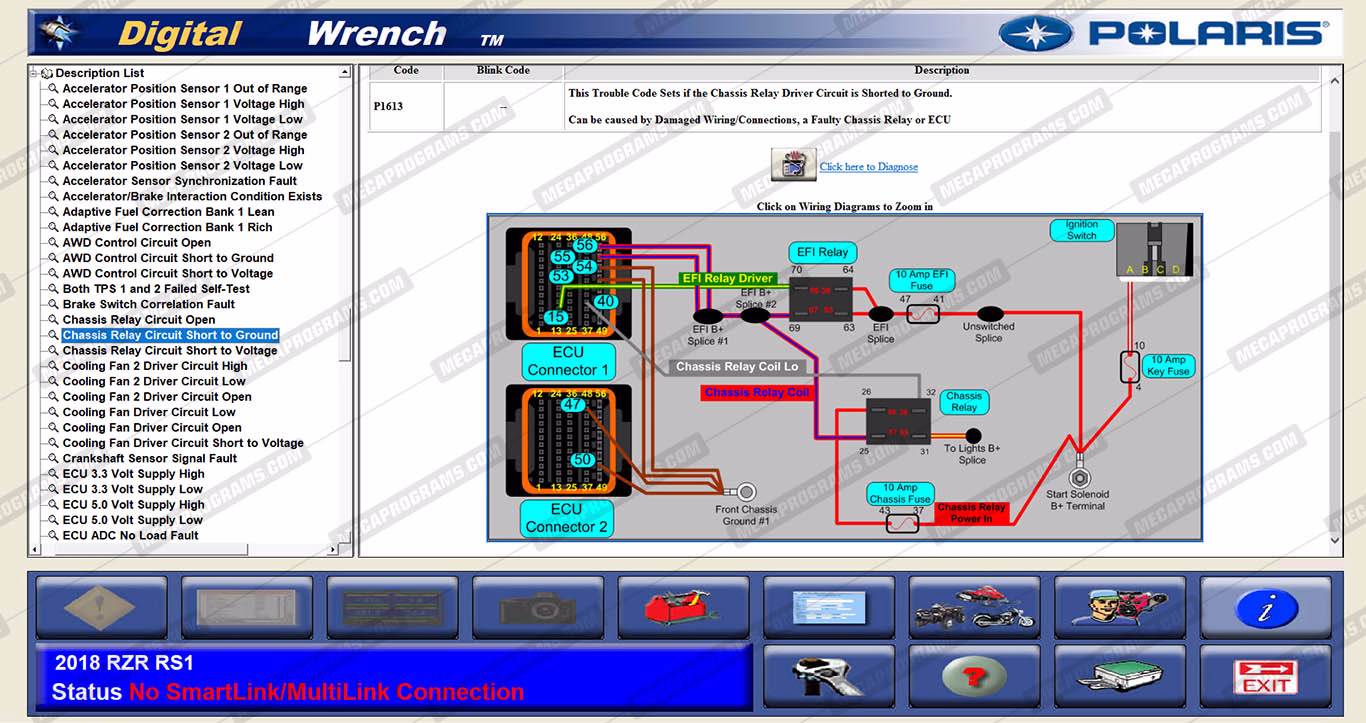Screen dimensions: 1366x723
Task: Select Crankshaft Sensor Signal Fault
Action: pyautogui.click(x=150, y=458)
